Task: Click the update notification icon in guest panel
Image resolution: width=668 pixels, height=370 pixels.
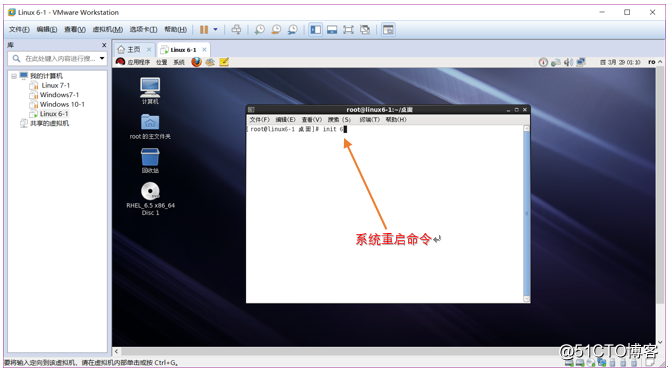Action: click(543, 63)
